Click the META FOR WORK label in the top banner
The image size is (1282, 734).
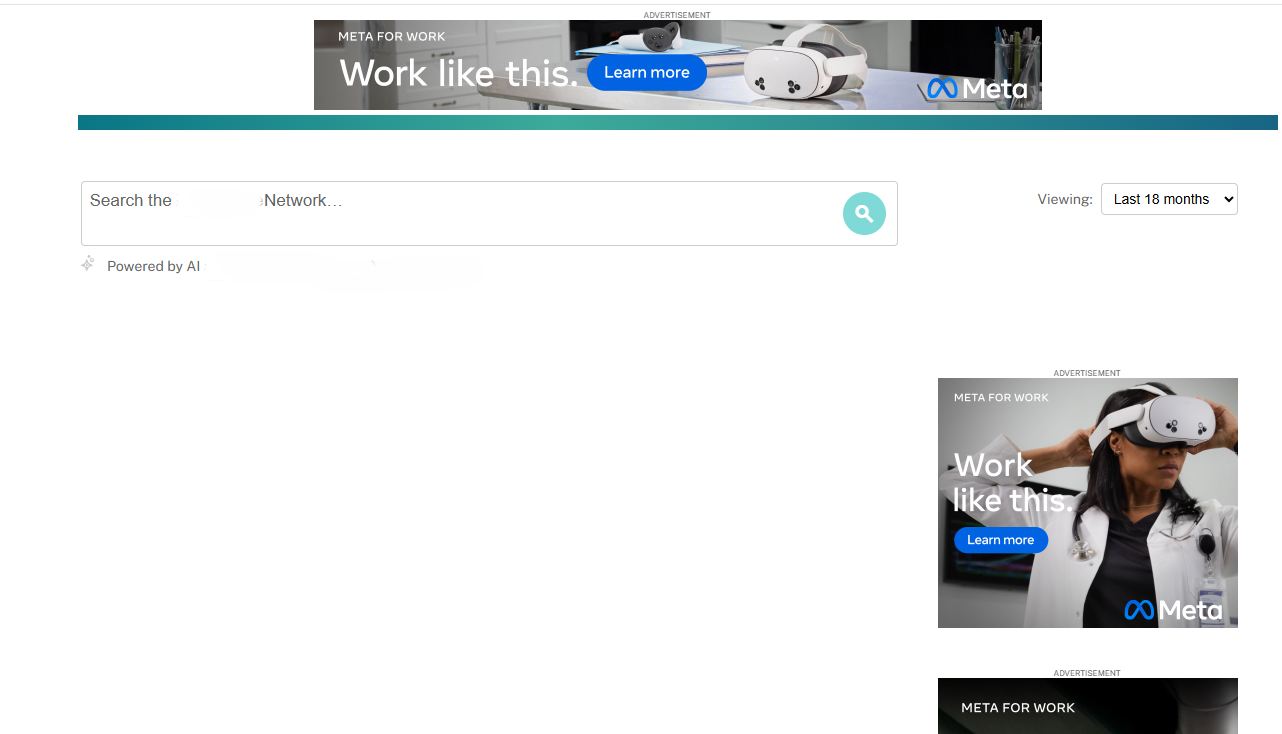pyautogui.click(x=391, y=37)
